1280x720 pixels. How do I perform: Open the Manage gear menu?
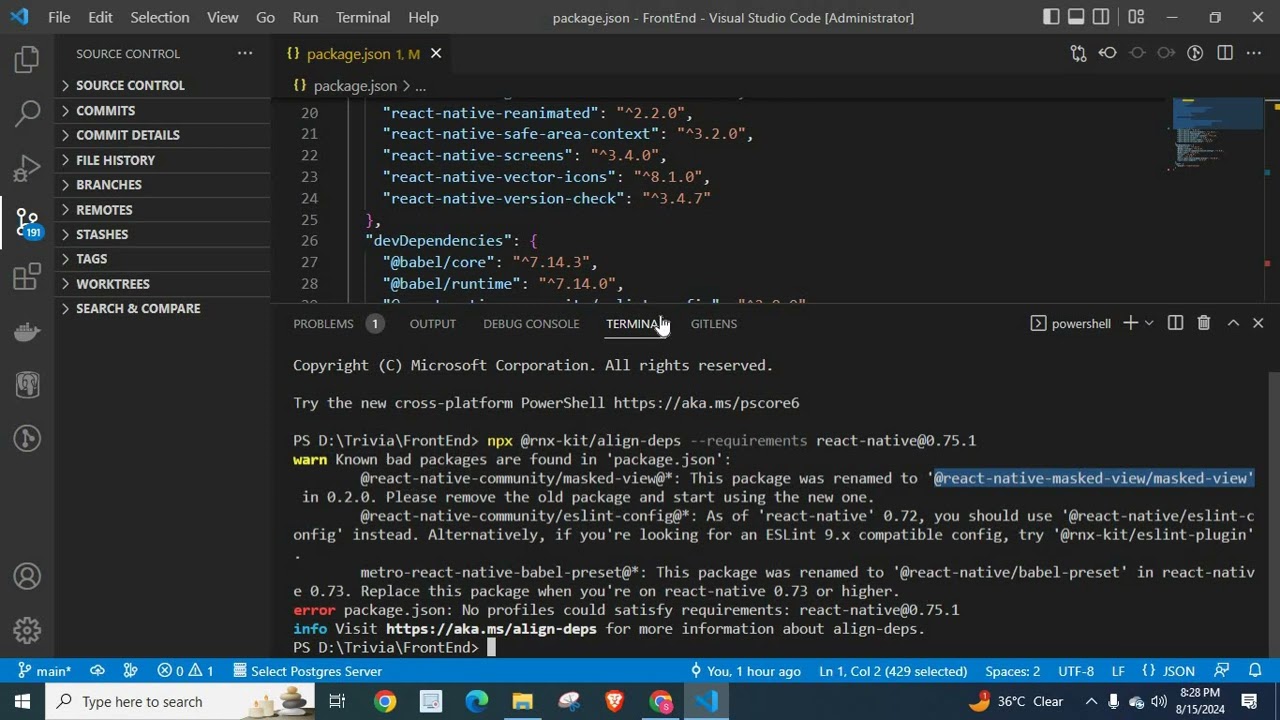point(27,630)
